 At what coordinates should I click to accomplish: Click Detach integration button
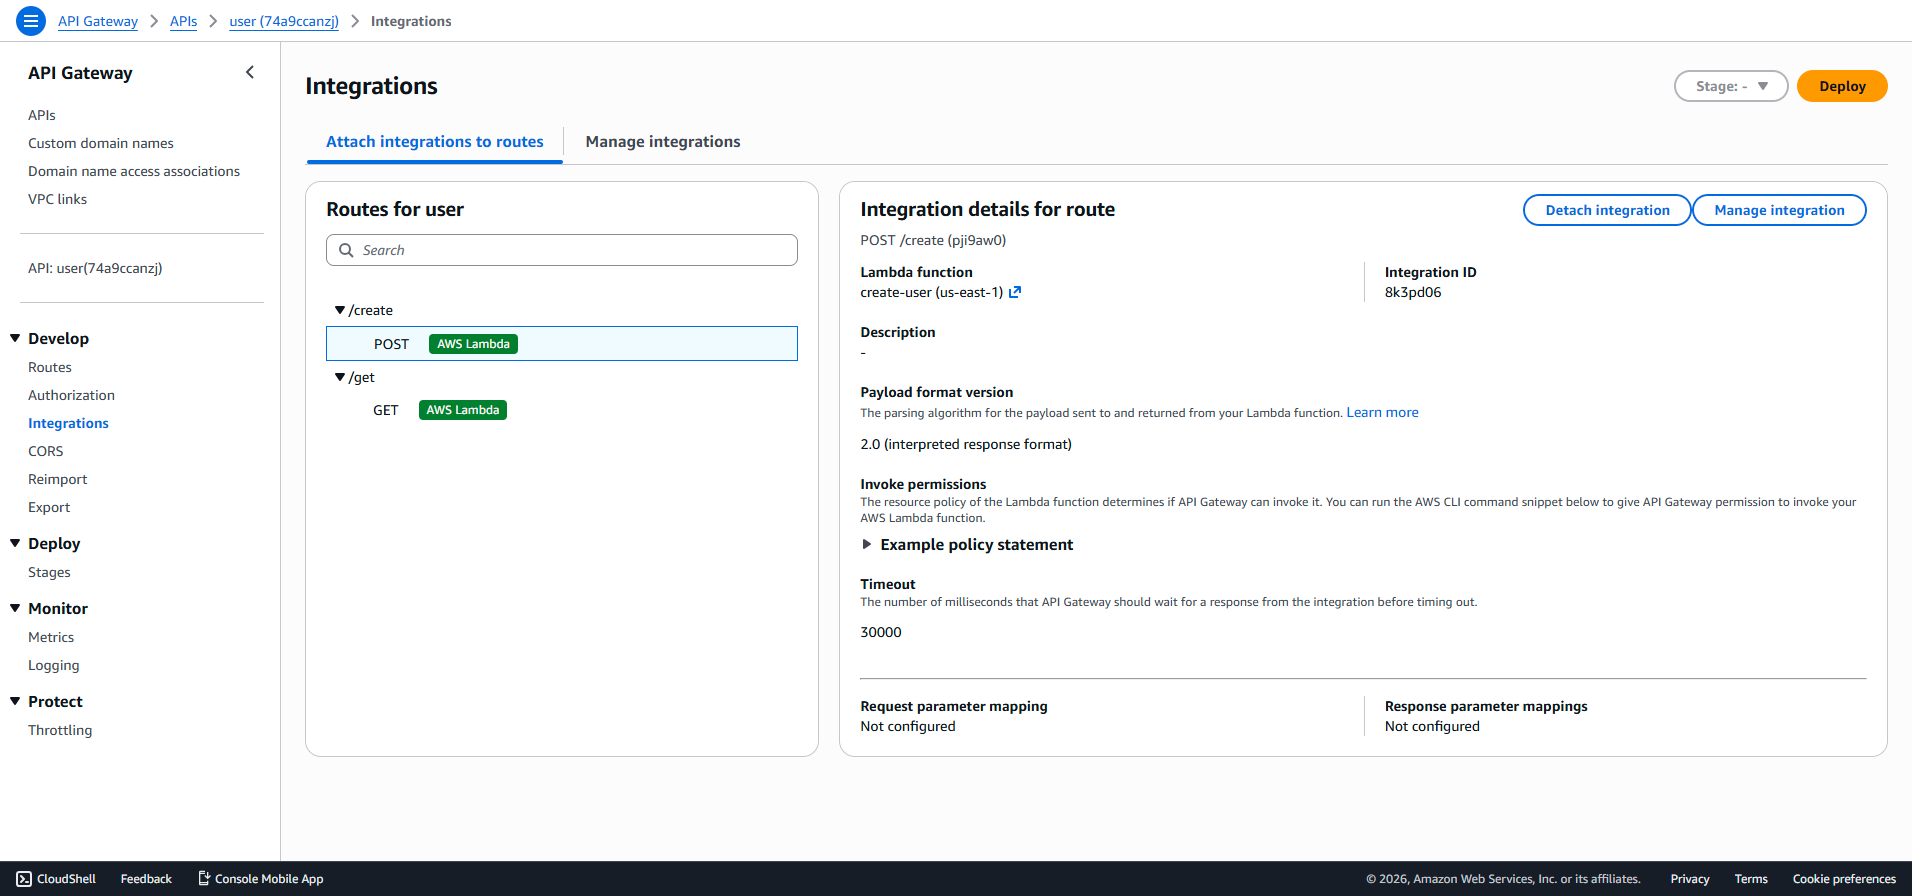pos(1607,210)
